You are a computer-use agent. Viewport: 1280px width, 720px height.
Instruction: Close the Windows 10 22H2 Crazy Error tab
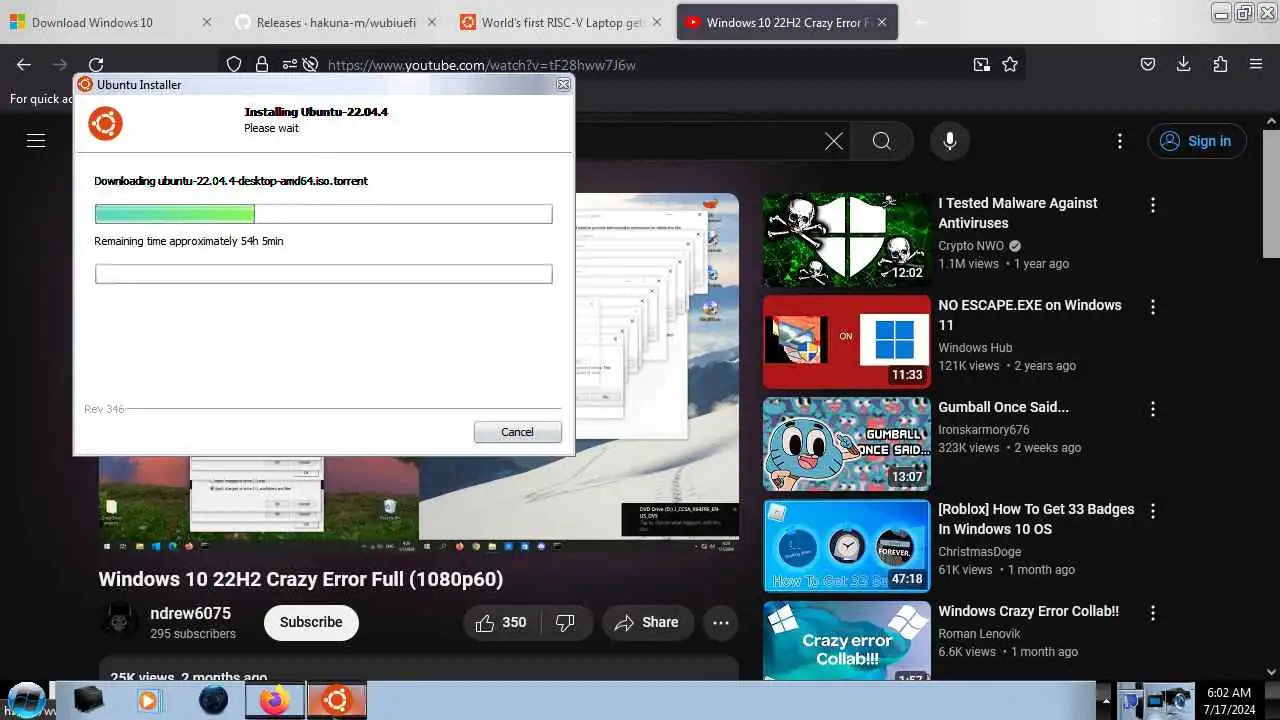click(x=881, y=22)
